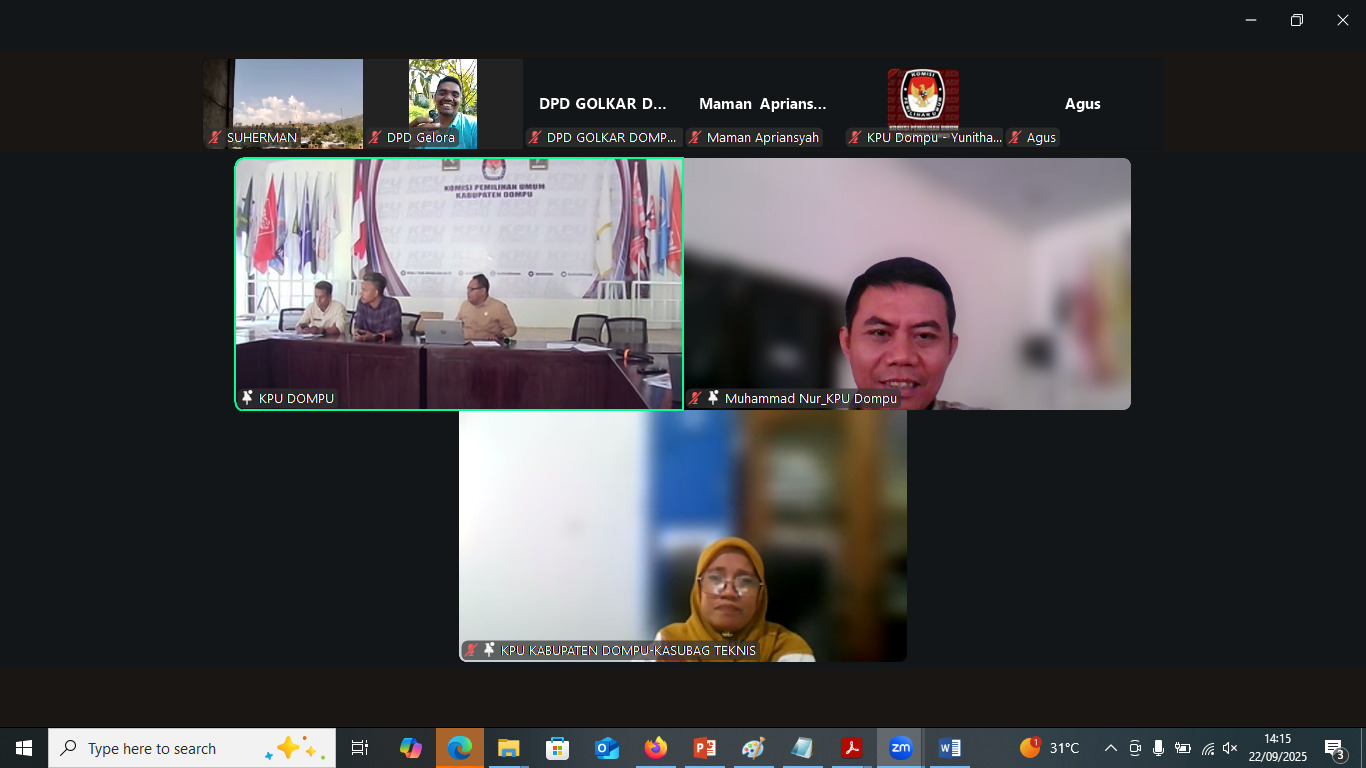
Task: Open Adobe Acrobat Reader taskbar icon
Action: (x=851, y=748)
